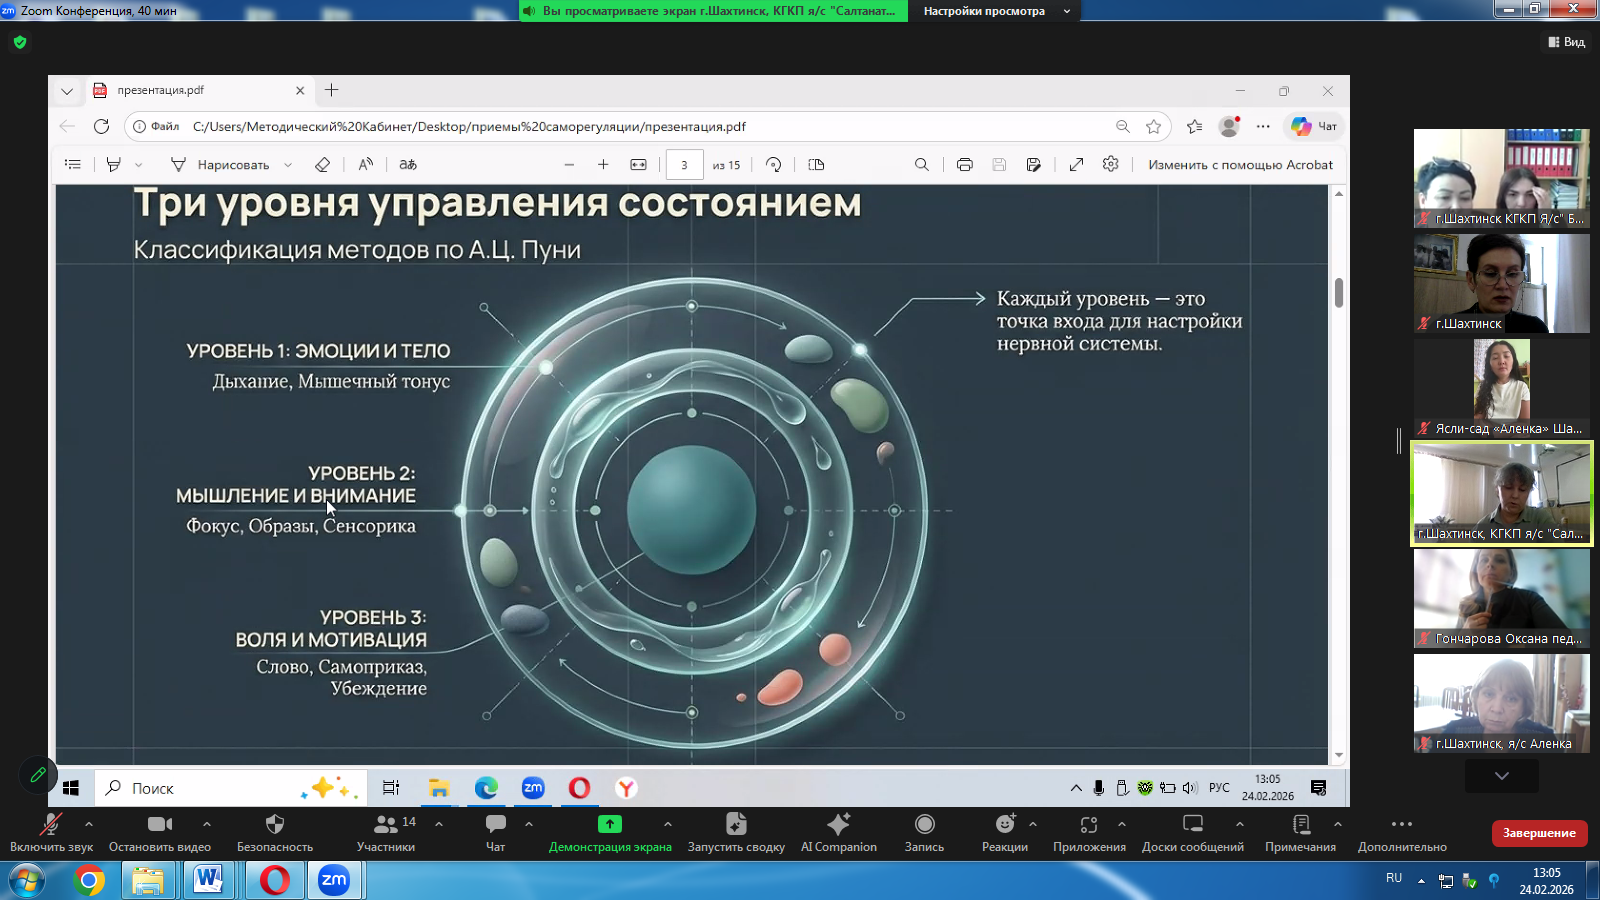The height and width of the screenshot is (900, 1600).
Task: Expand audio options arrow next to microphone
Action: click(x=89, y=824)
